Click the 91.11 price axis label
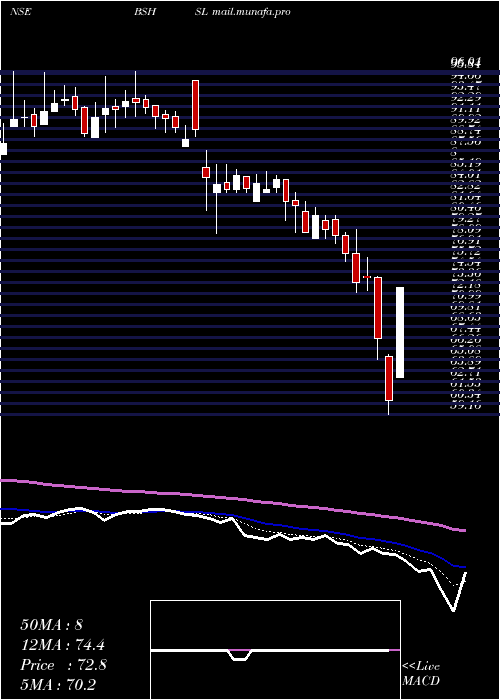 click(466, 109)
